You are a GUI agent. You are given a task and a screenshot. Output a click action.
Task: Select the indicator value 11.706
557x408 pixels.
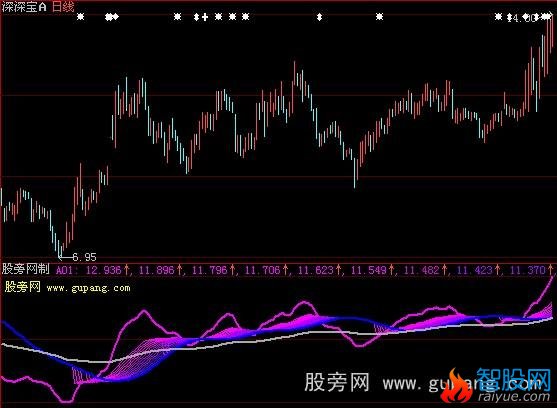pos(263,270)
